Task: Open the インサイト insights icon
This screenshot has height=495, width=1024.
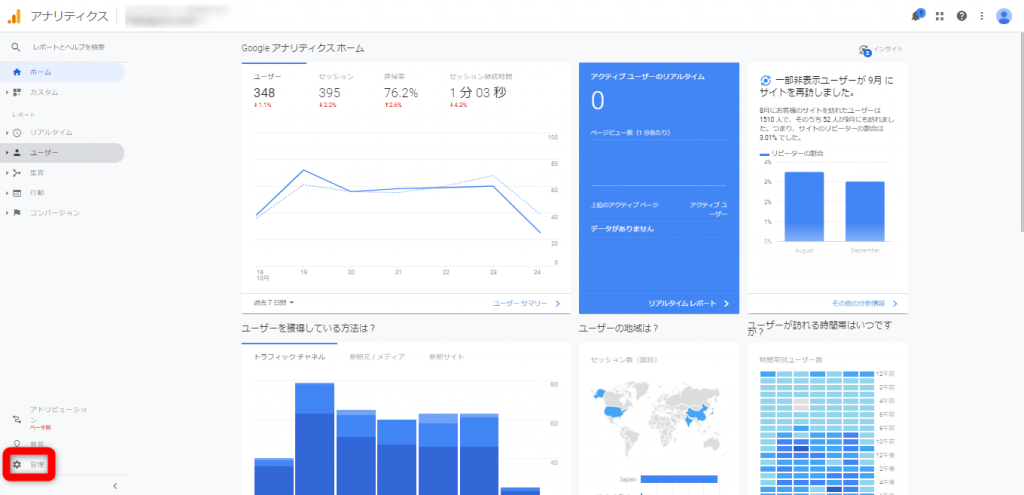Action: (865, 50)
